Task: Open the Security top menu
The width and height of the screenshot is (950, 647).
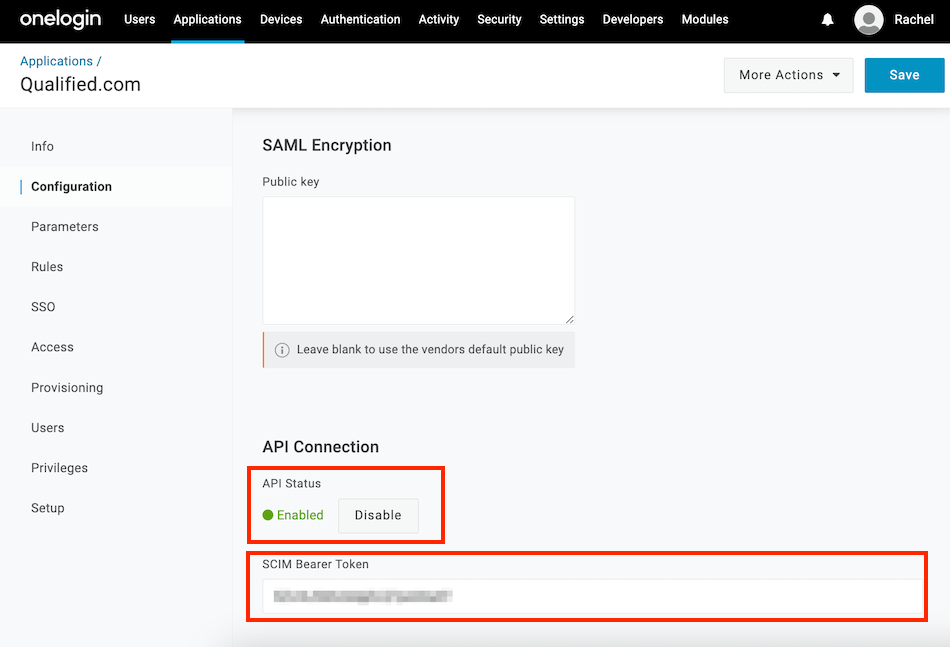Action: tap(499, 19)
